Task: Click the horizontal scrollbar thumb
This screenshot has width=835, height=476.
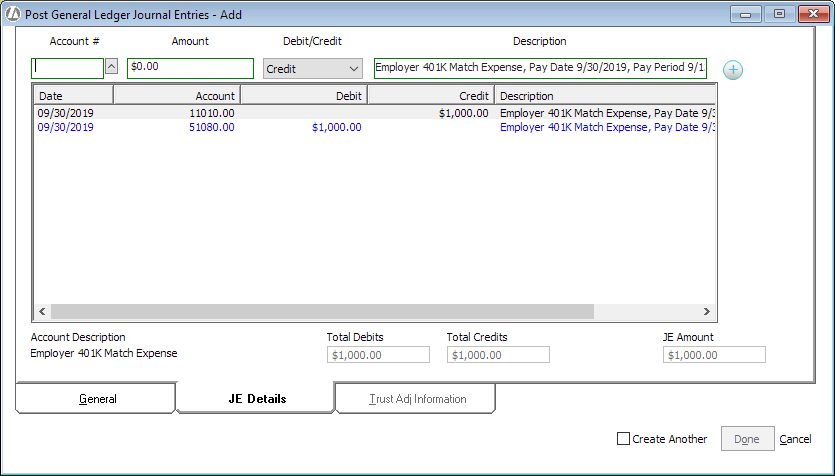Action: 322,312
